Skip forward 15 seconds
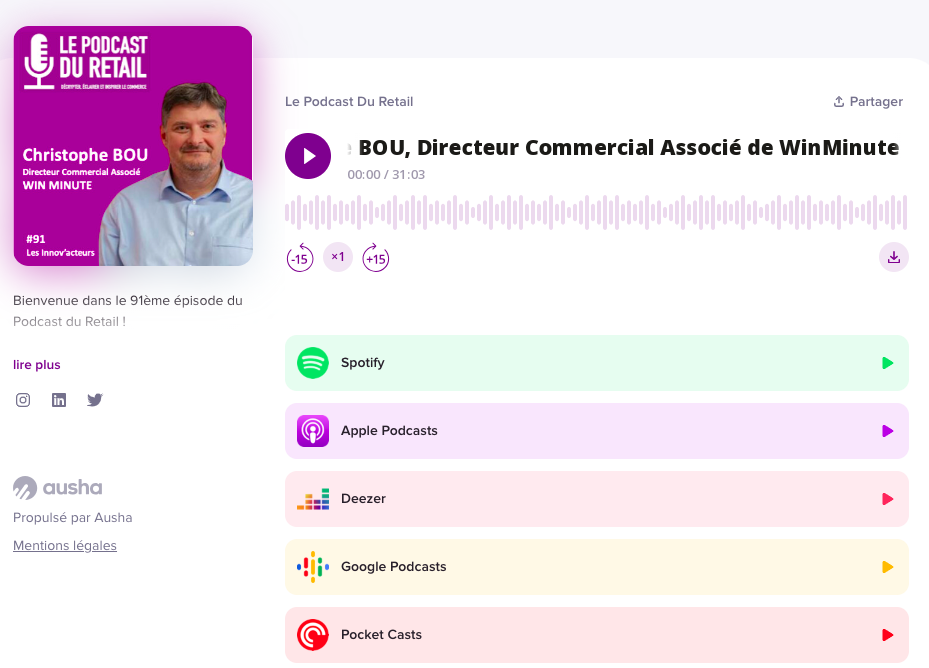929x668 pixels. 376,258
